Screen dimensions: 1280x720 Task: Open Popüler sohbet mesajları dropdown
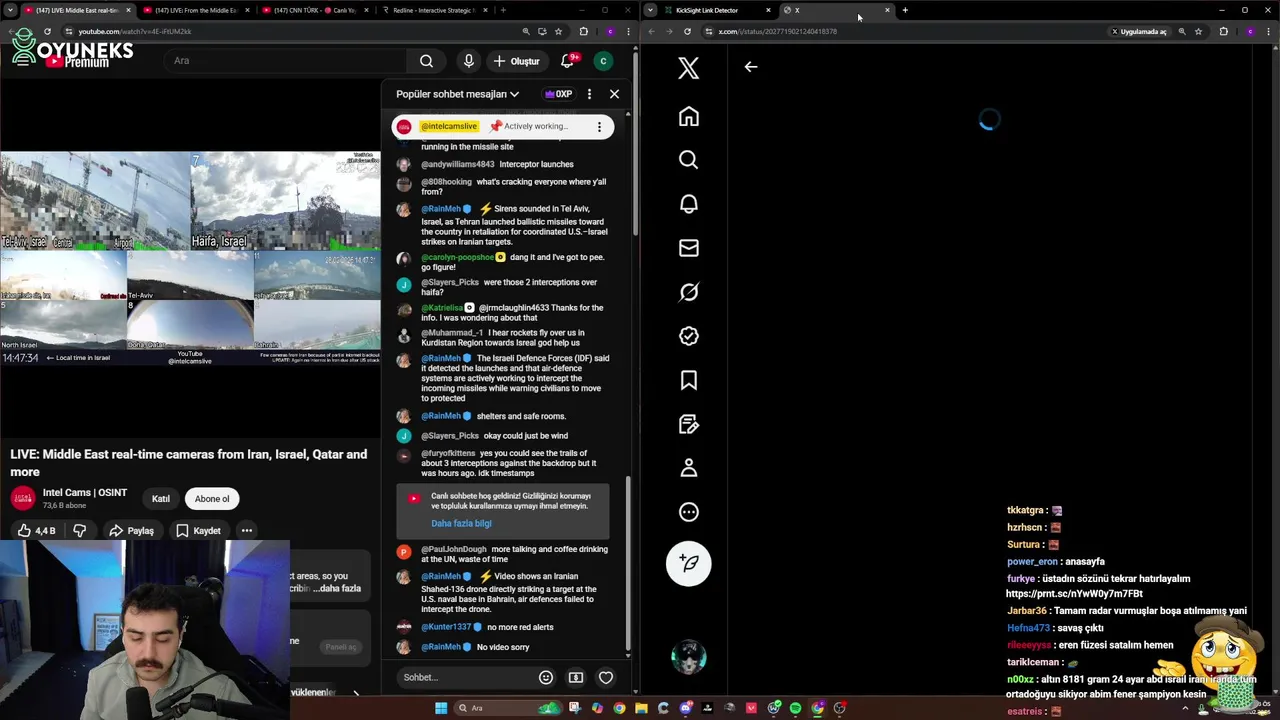pyautogui.click(x=457, y=94)
